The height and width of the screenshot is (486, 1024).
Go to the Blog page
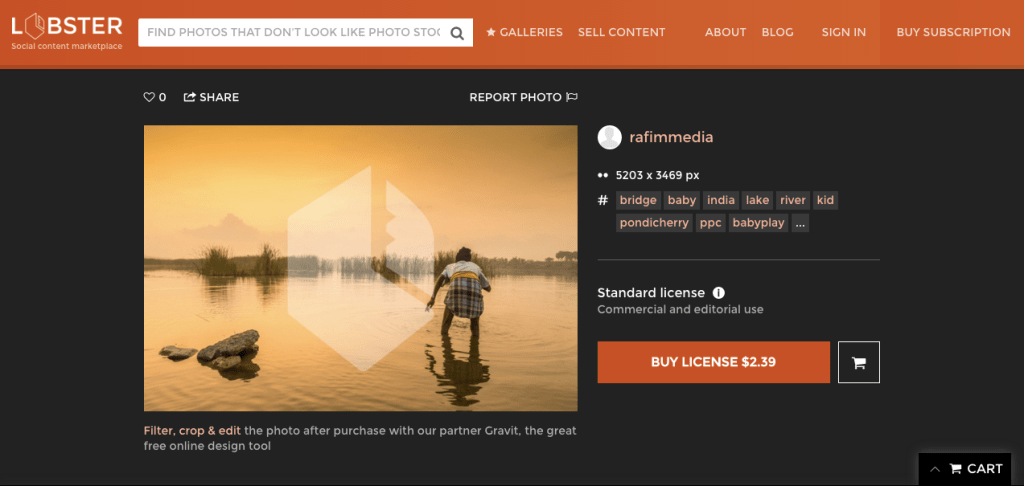[x=777, y=32]
